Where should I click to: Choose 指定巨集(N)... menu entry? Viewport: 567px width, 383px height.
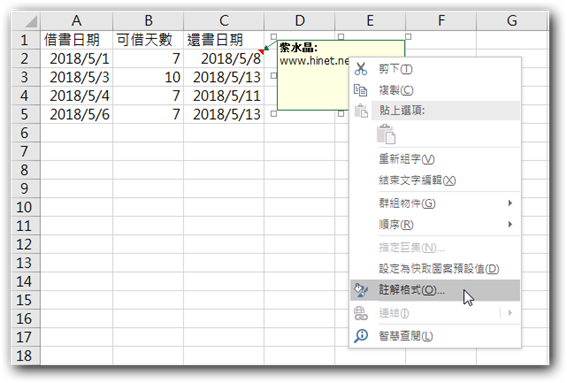pyautogui.click(x=435, y=247)
